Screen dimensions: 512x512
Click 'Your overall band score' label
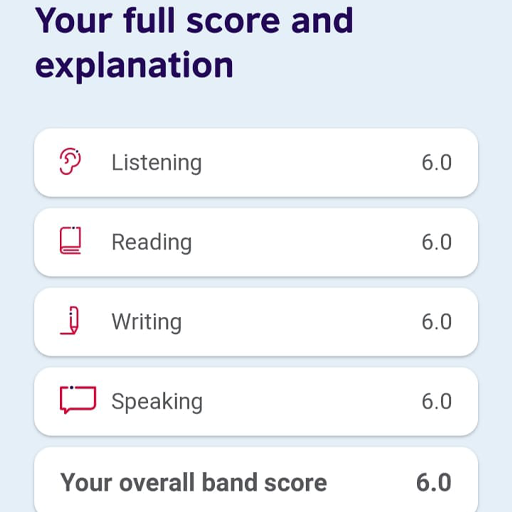(x=193, y=482)
